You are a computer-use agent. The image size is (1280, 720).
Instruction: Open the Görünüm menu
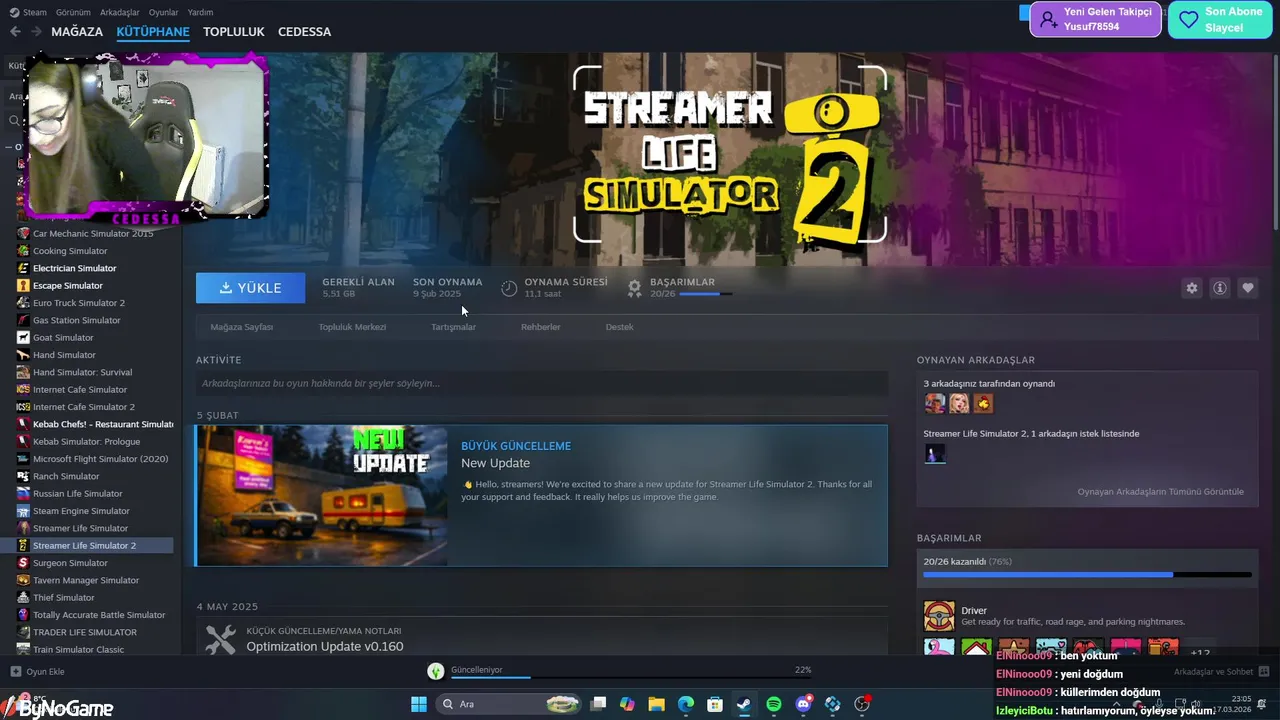(73, 12)
